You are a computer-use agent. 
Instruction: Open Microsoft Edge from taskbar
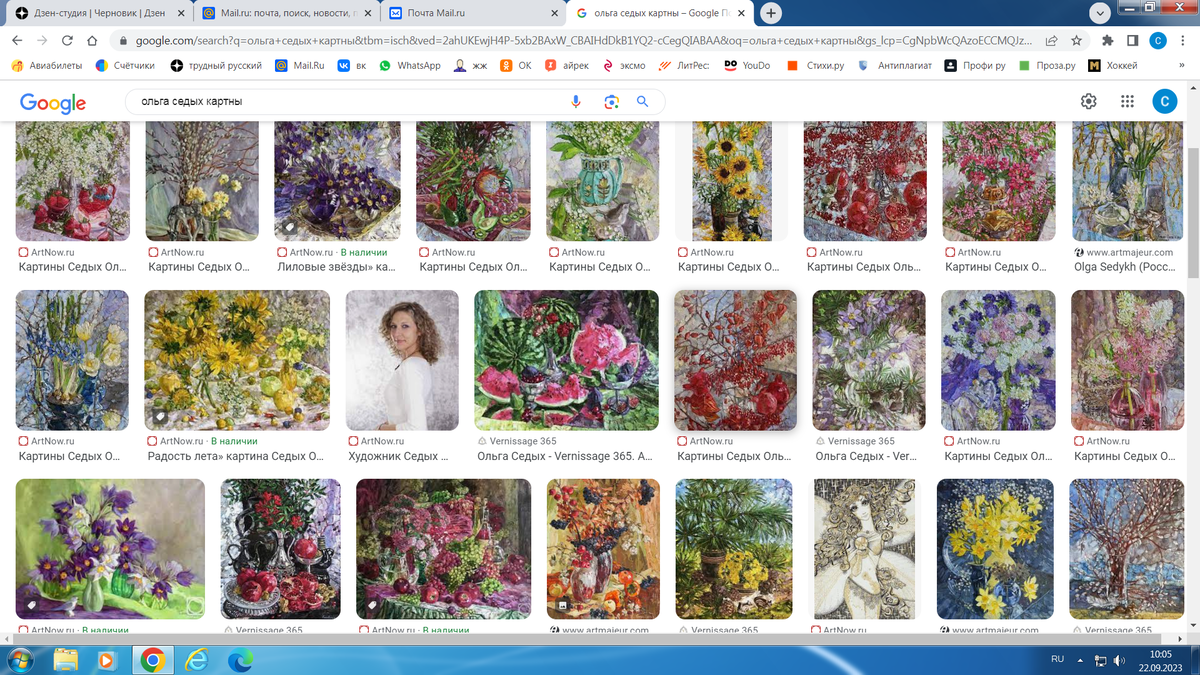click(240, 660)
